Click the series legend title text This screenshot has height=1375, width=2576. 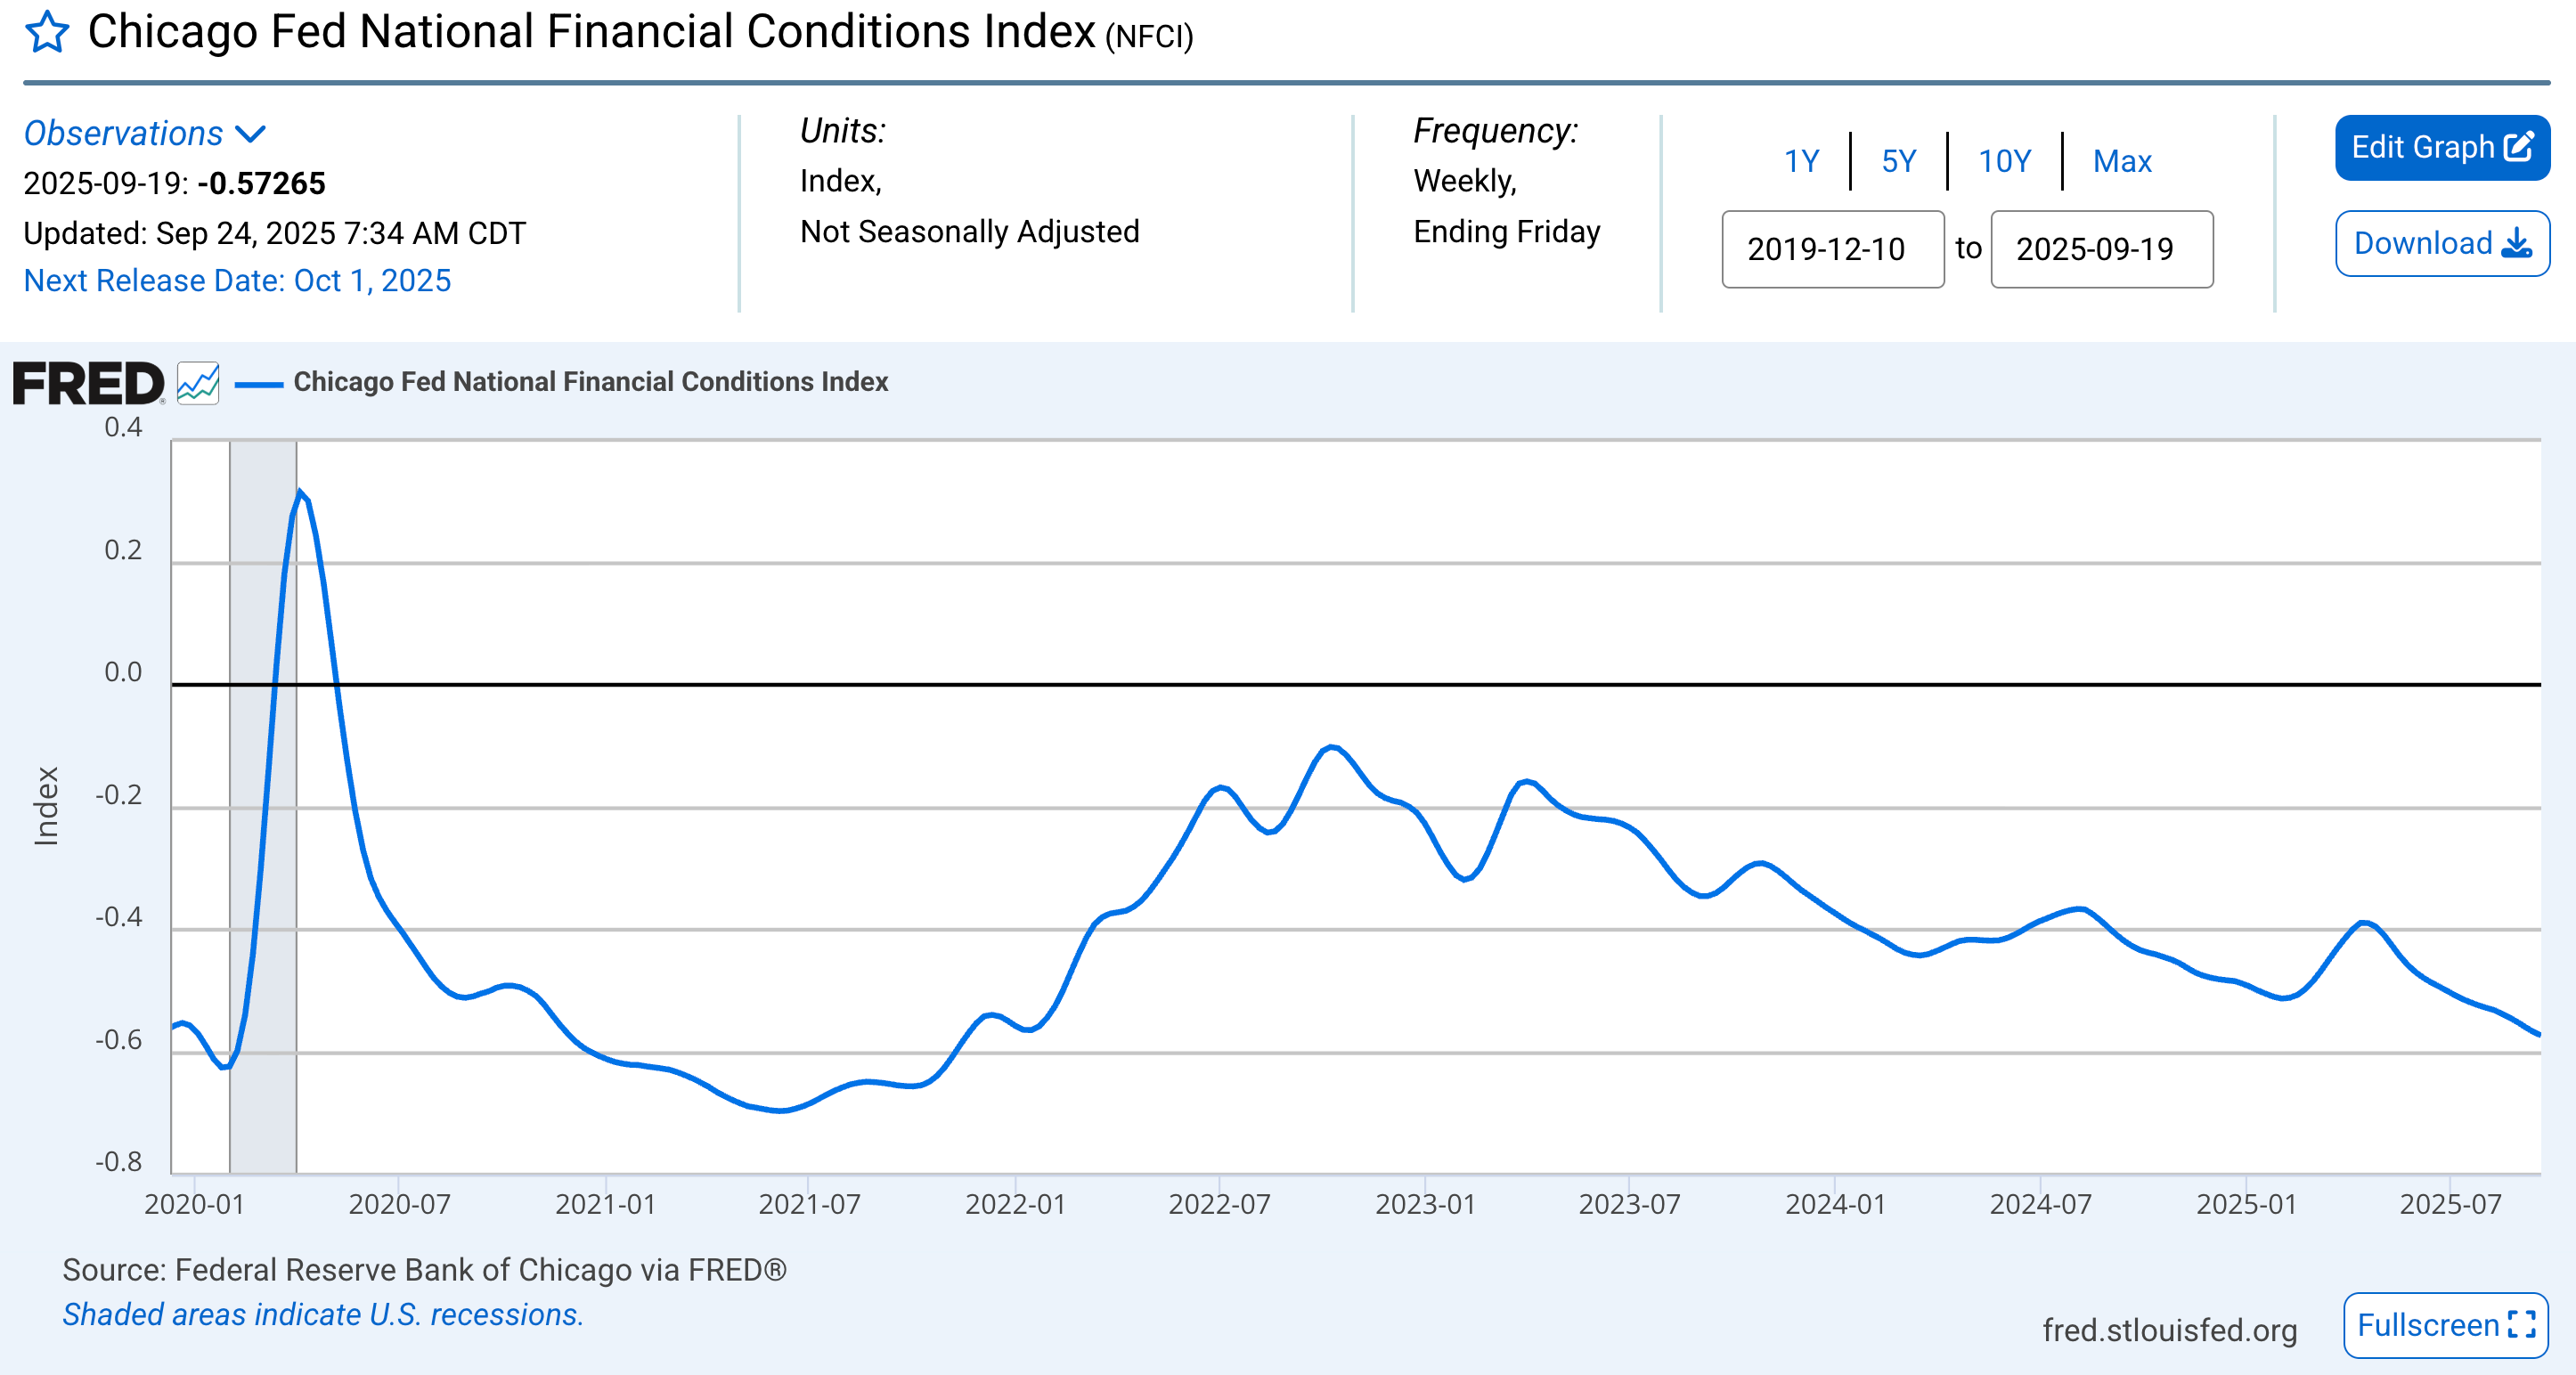pyautogui.click(x=590, y=382)
